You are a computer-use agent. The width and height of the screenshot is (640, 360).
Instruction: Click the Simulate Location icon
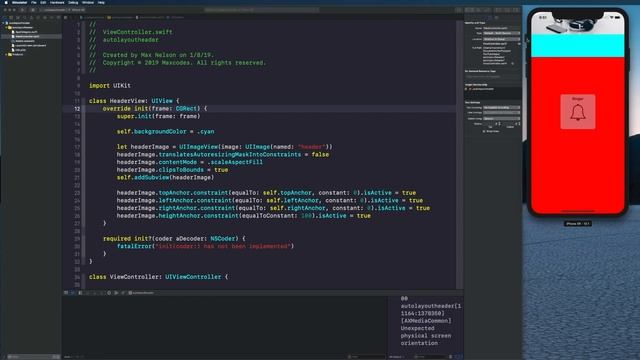[123, 293]
